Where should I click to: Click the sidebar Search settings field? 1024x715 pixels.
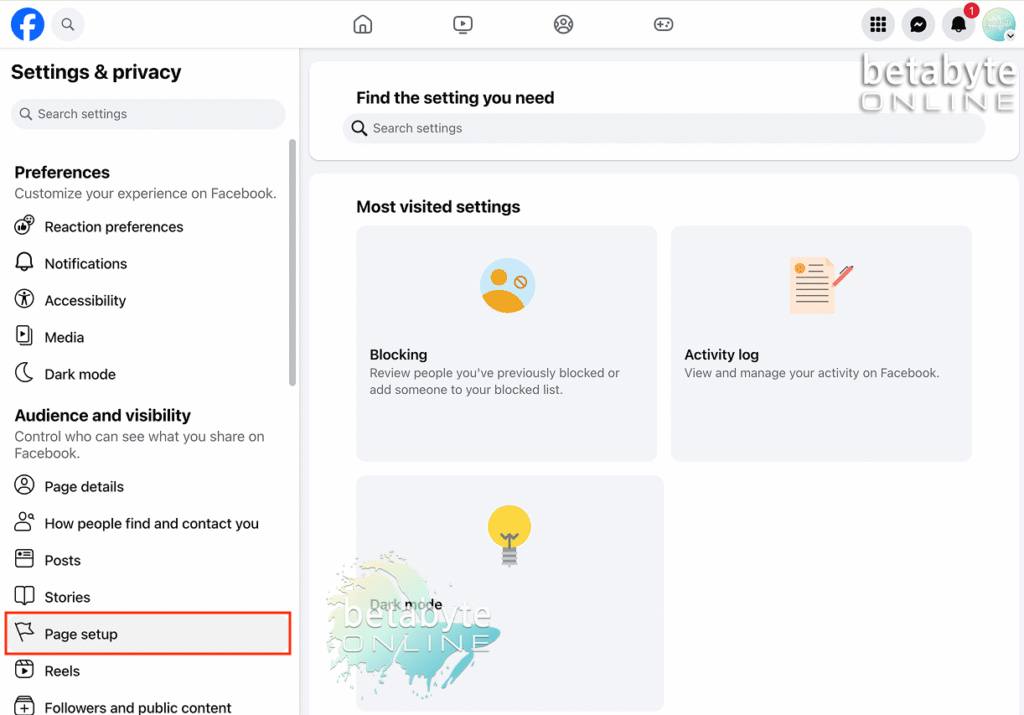click(x=148, y=114)
